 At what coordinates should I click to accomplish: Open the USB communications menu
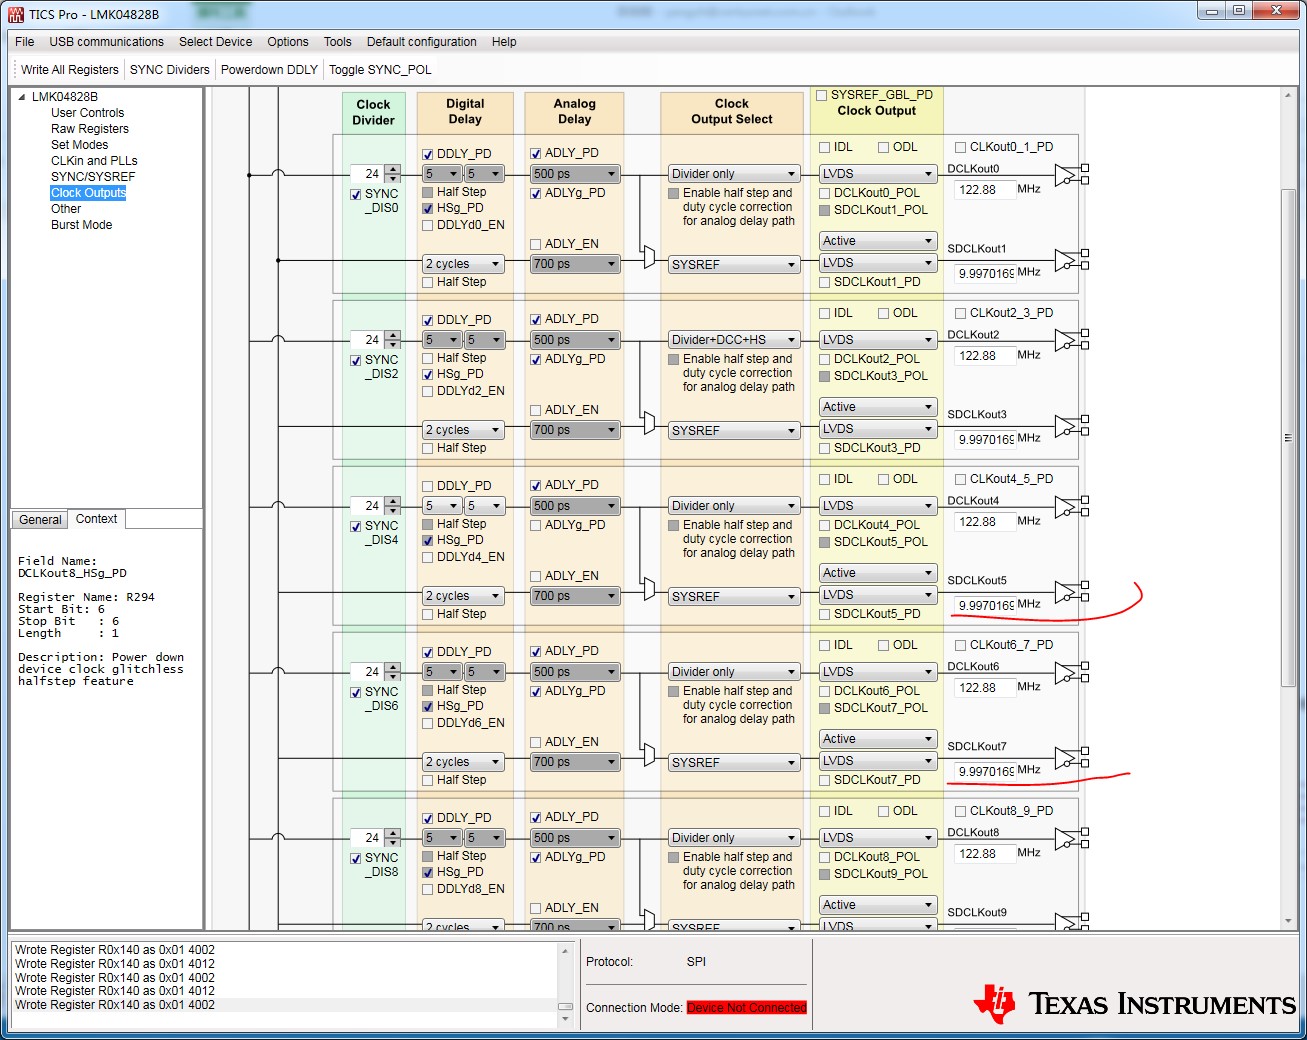107,42
